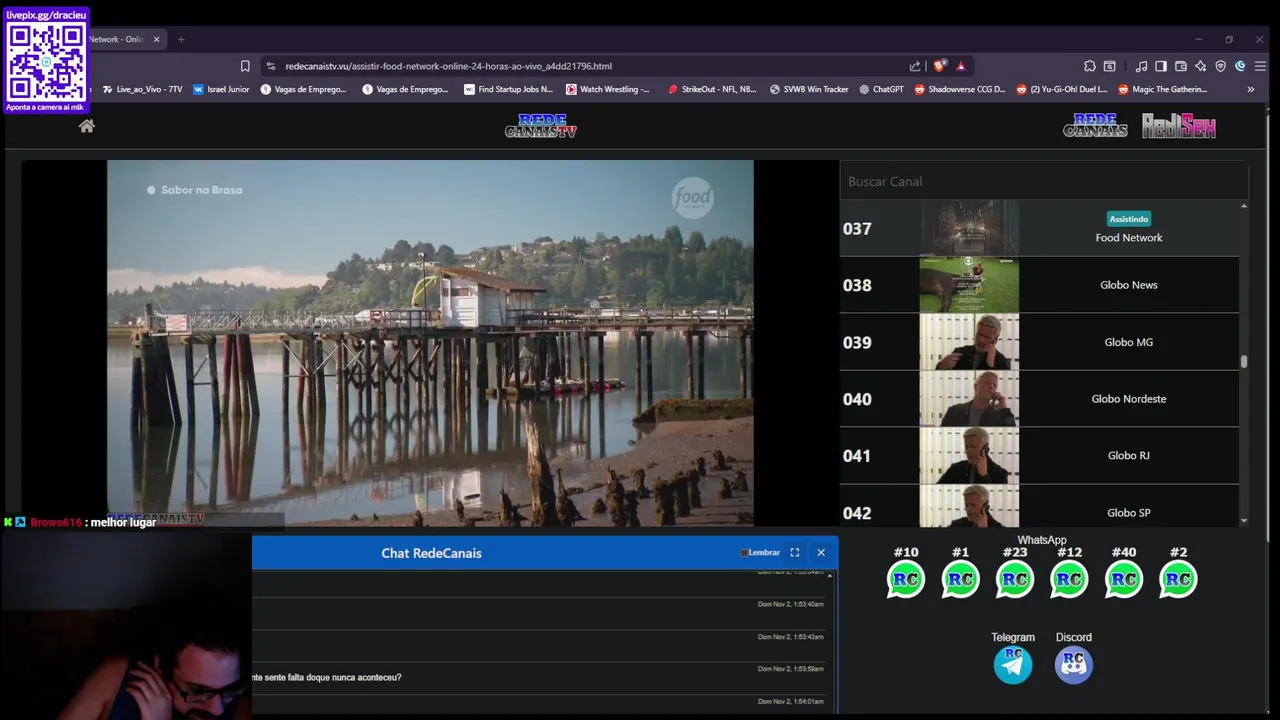The image size is (1280, 720).
Task: Select channel 038 Globo News
Action: coord(1039,285)
